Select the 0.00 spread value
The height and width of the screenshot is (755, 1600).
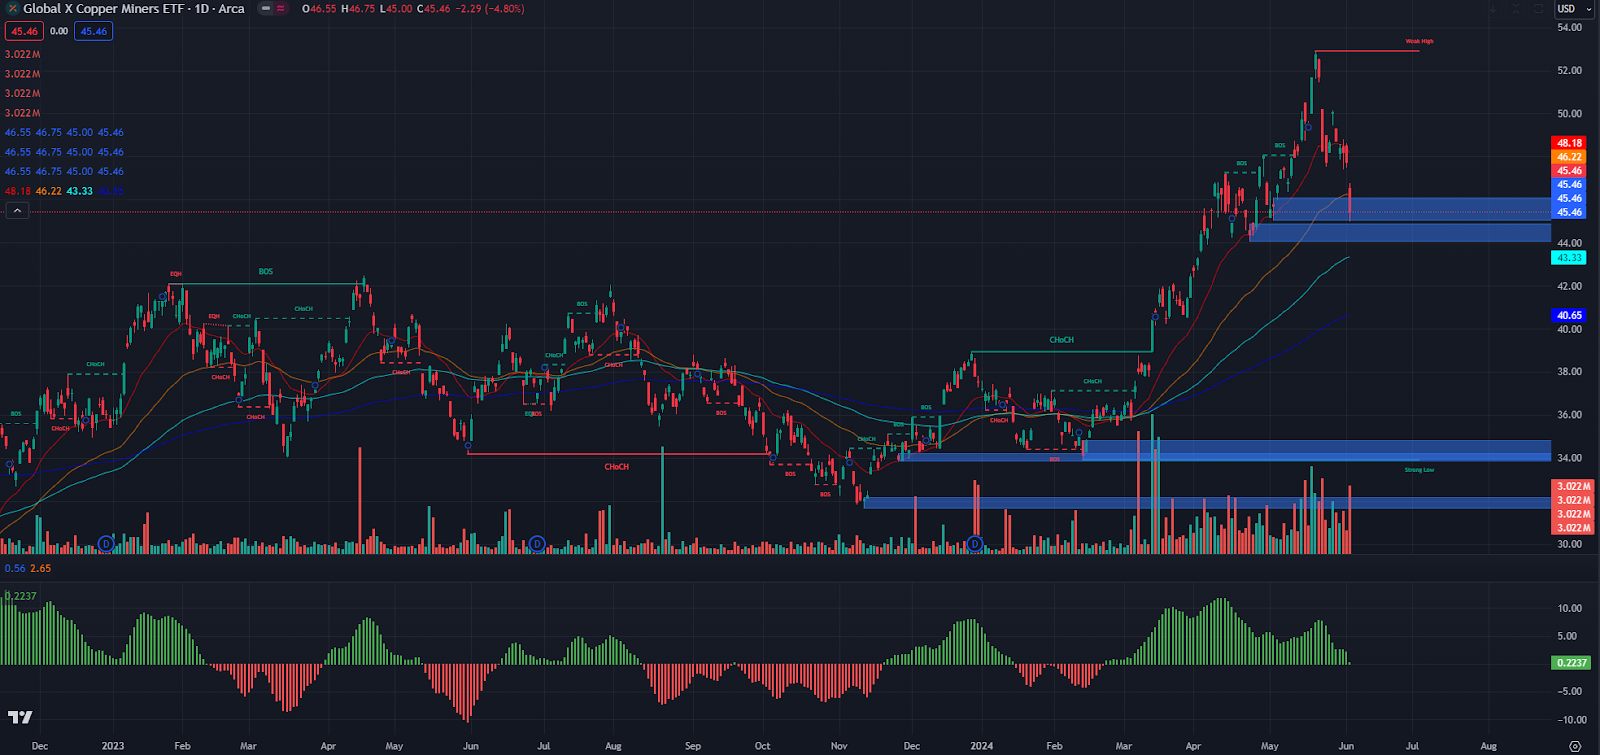pyautogui.click(x=59, y=31)
